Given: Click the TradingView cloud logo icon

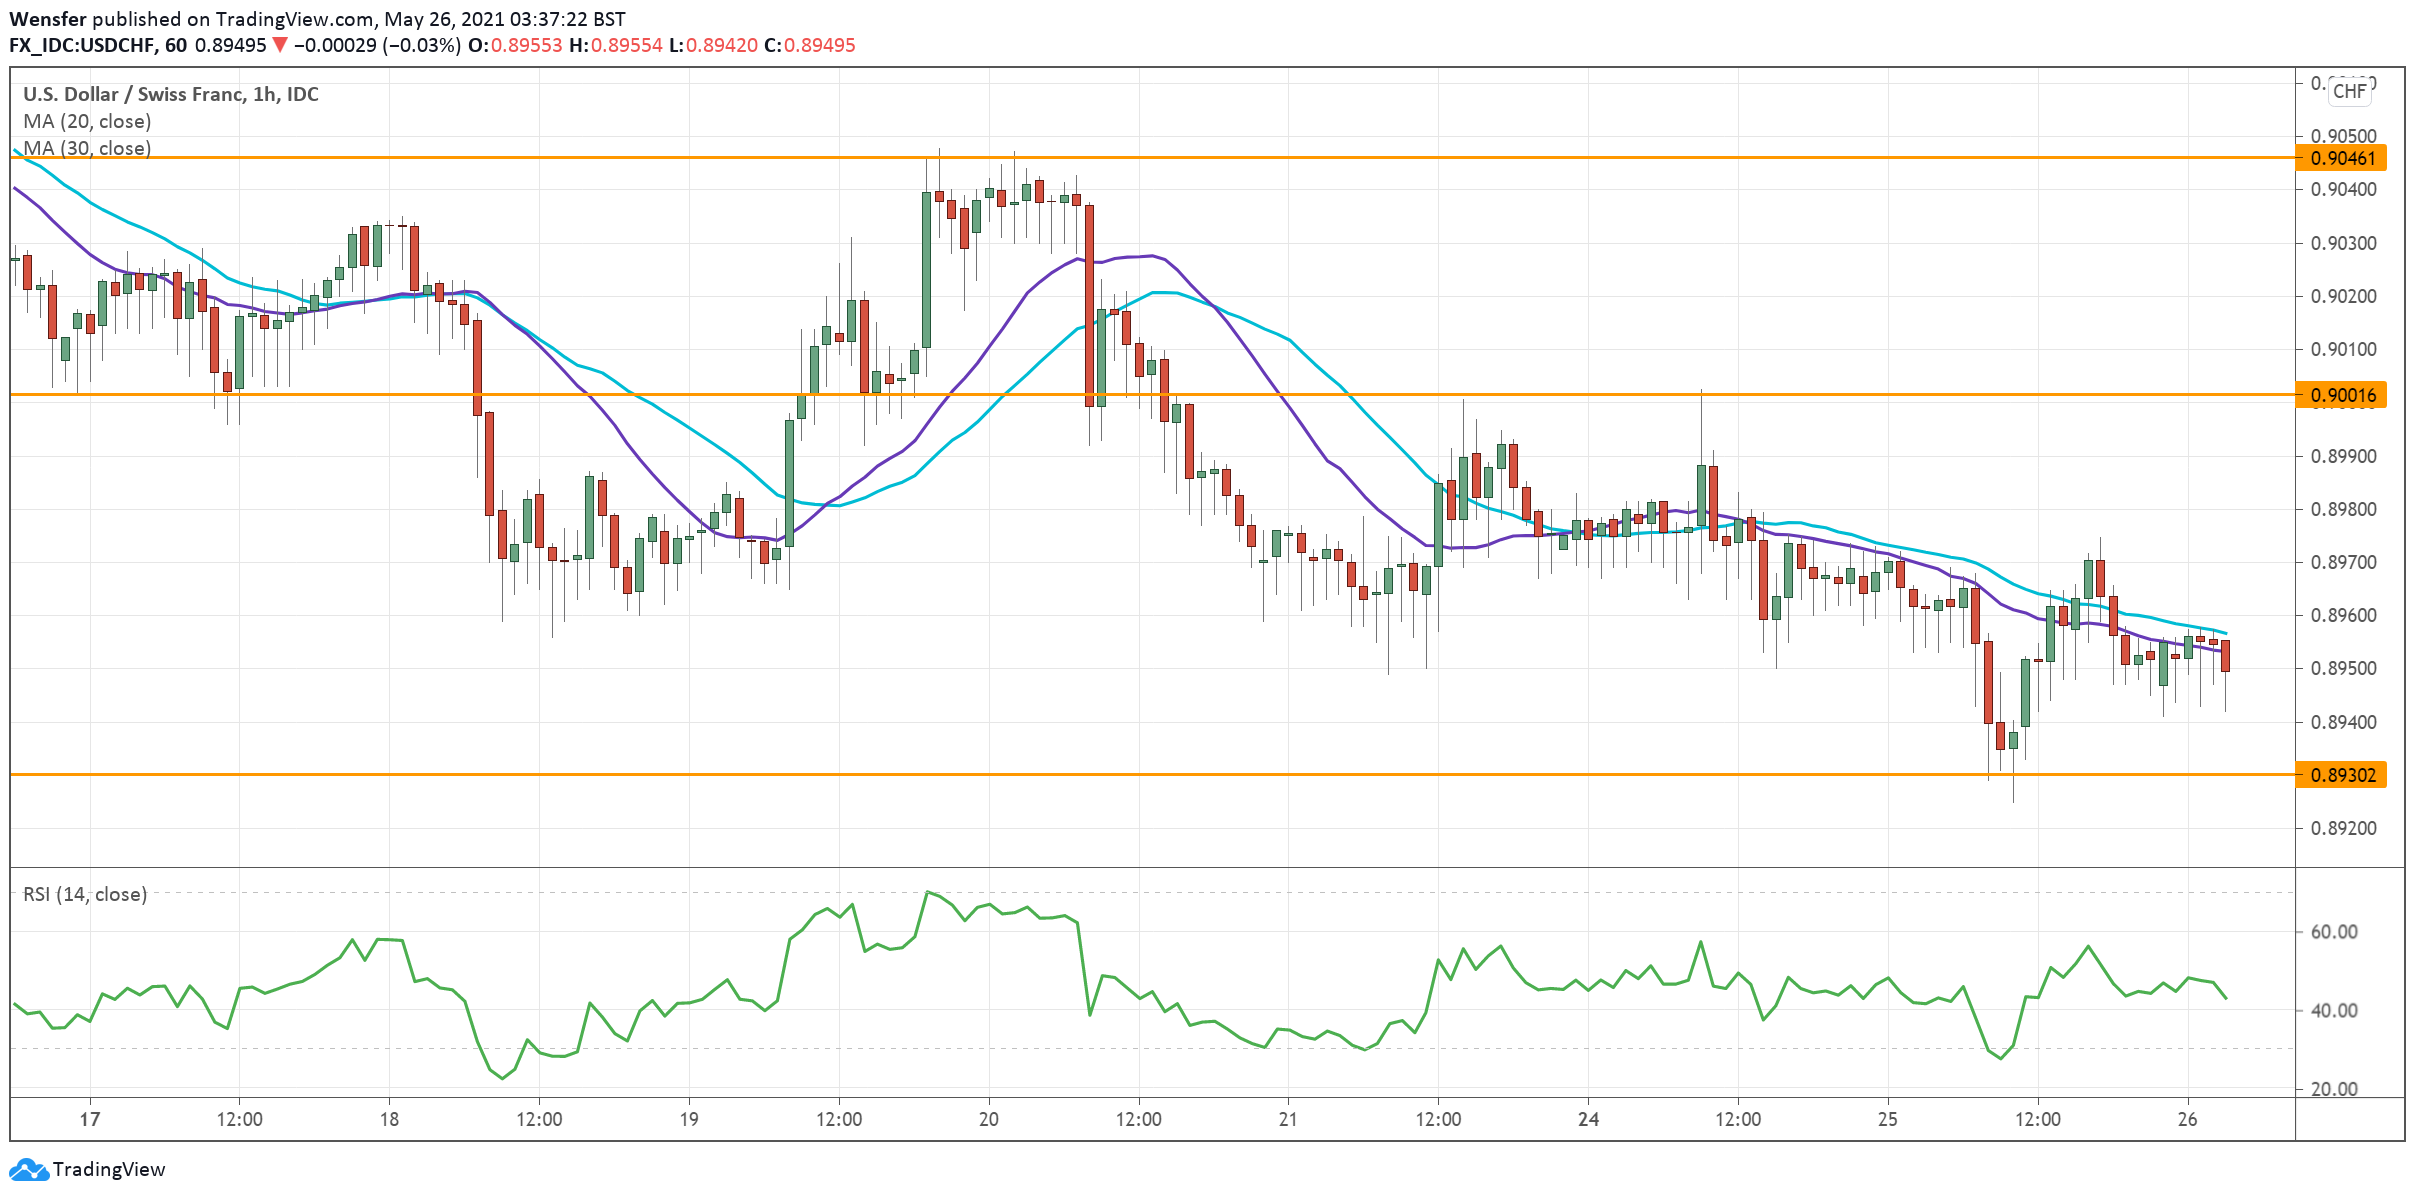Looking at the screenshot, I should coord(28,1169).
